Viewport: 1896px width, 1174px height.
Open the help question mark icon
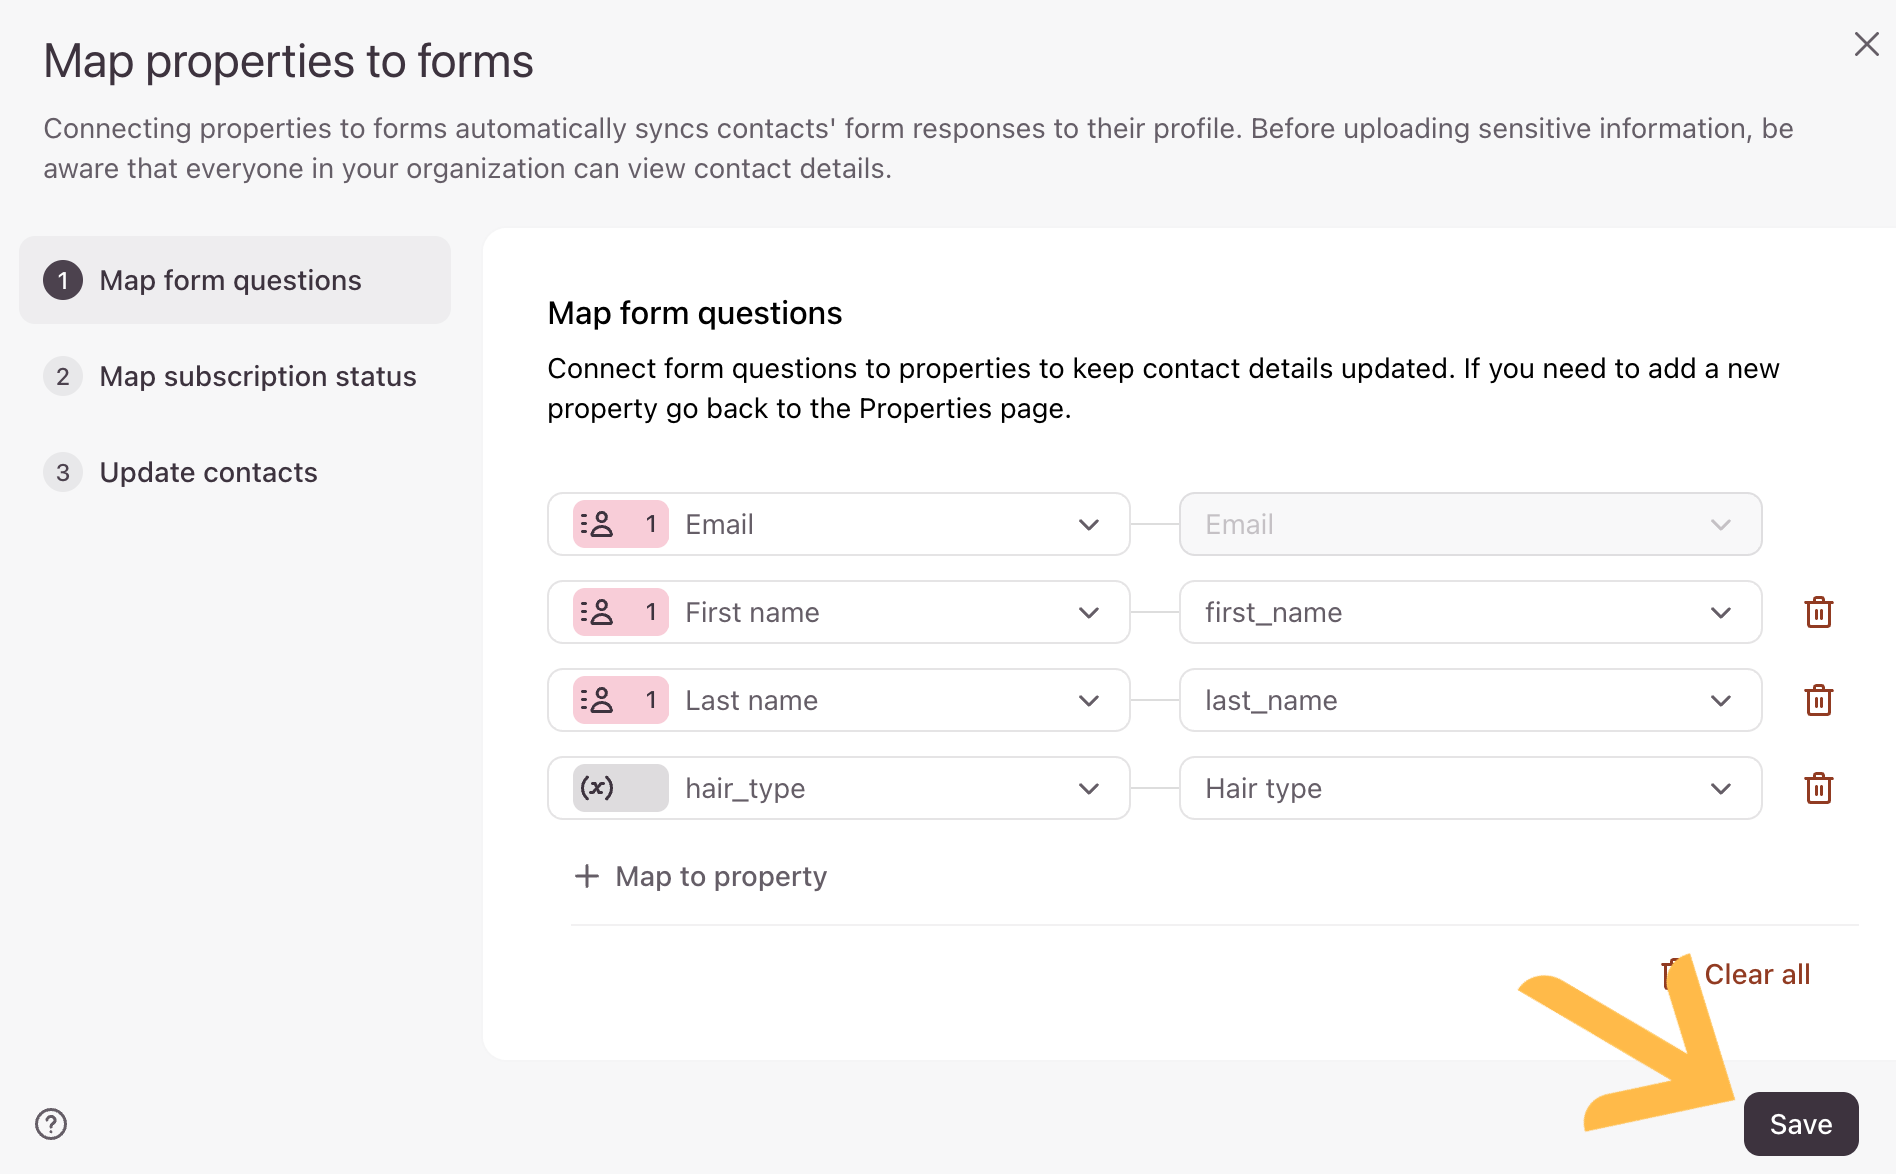point(51,1124)
